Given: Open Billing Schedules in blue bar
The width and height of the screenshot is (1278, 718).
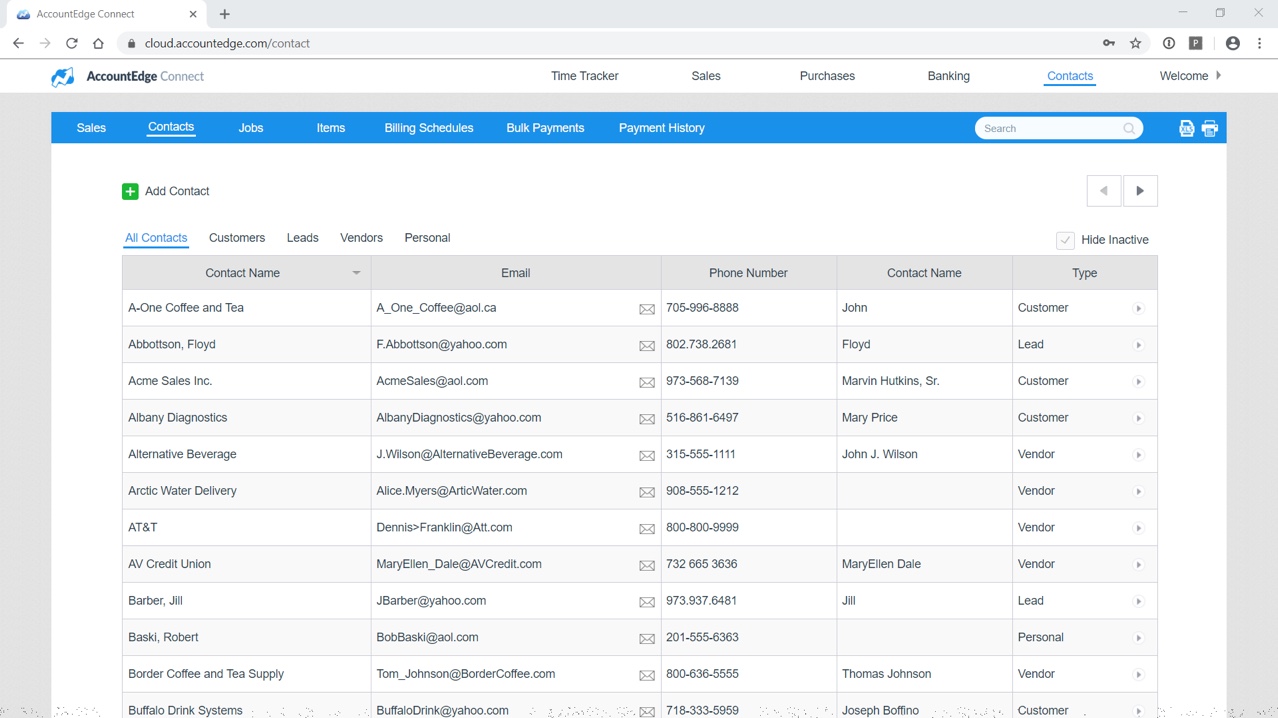Looking at the screenshot, I should coord(429,128).
